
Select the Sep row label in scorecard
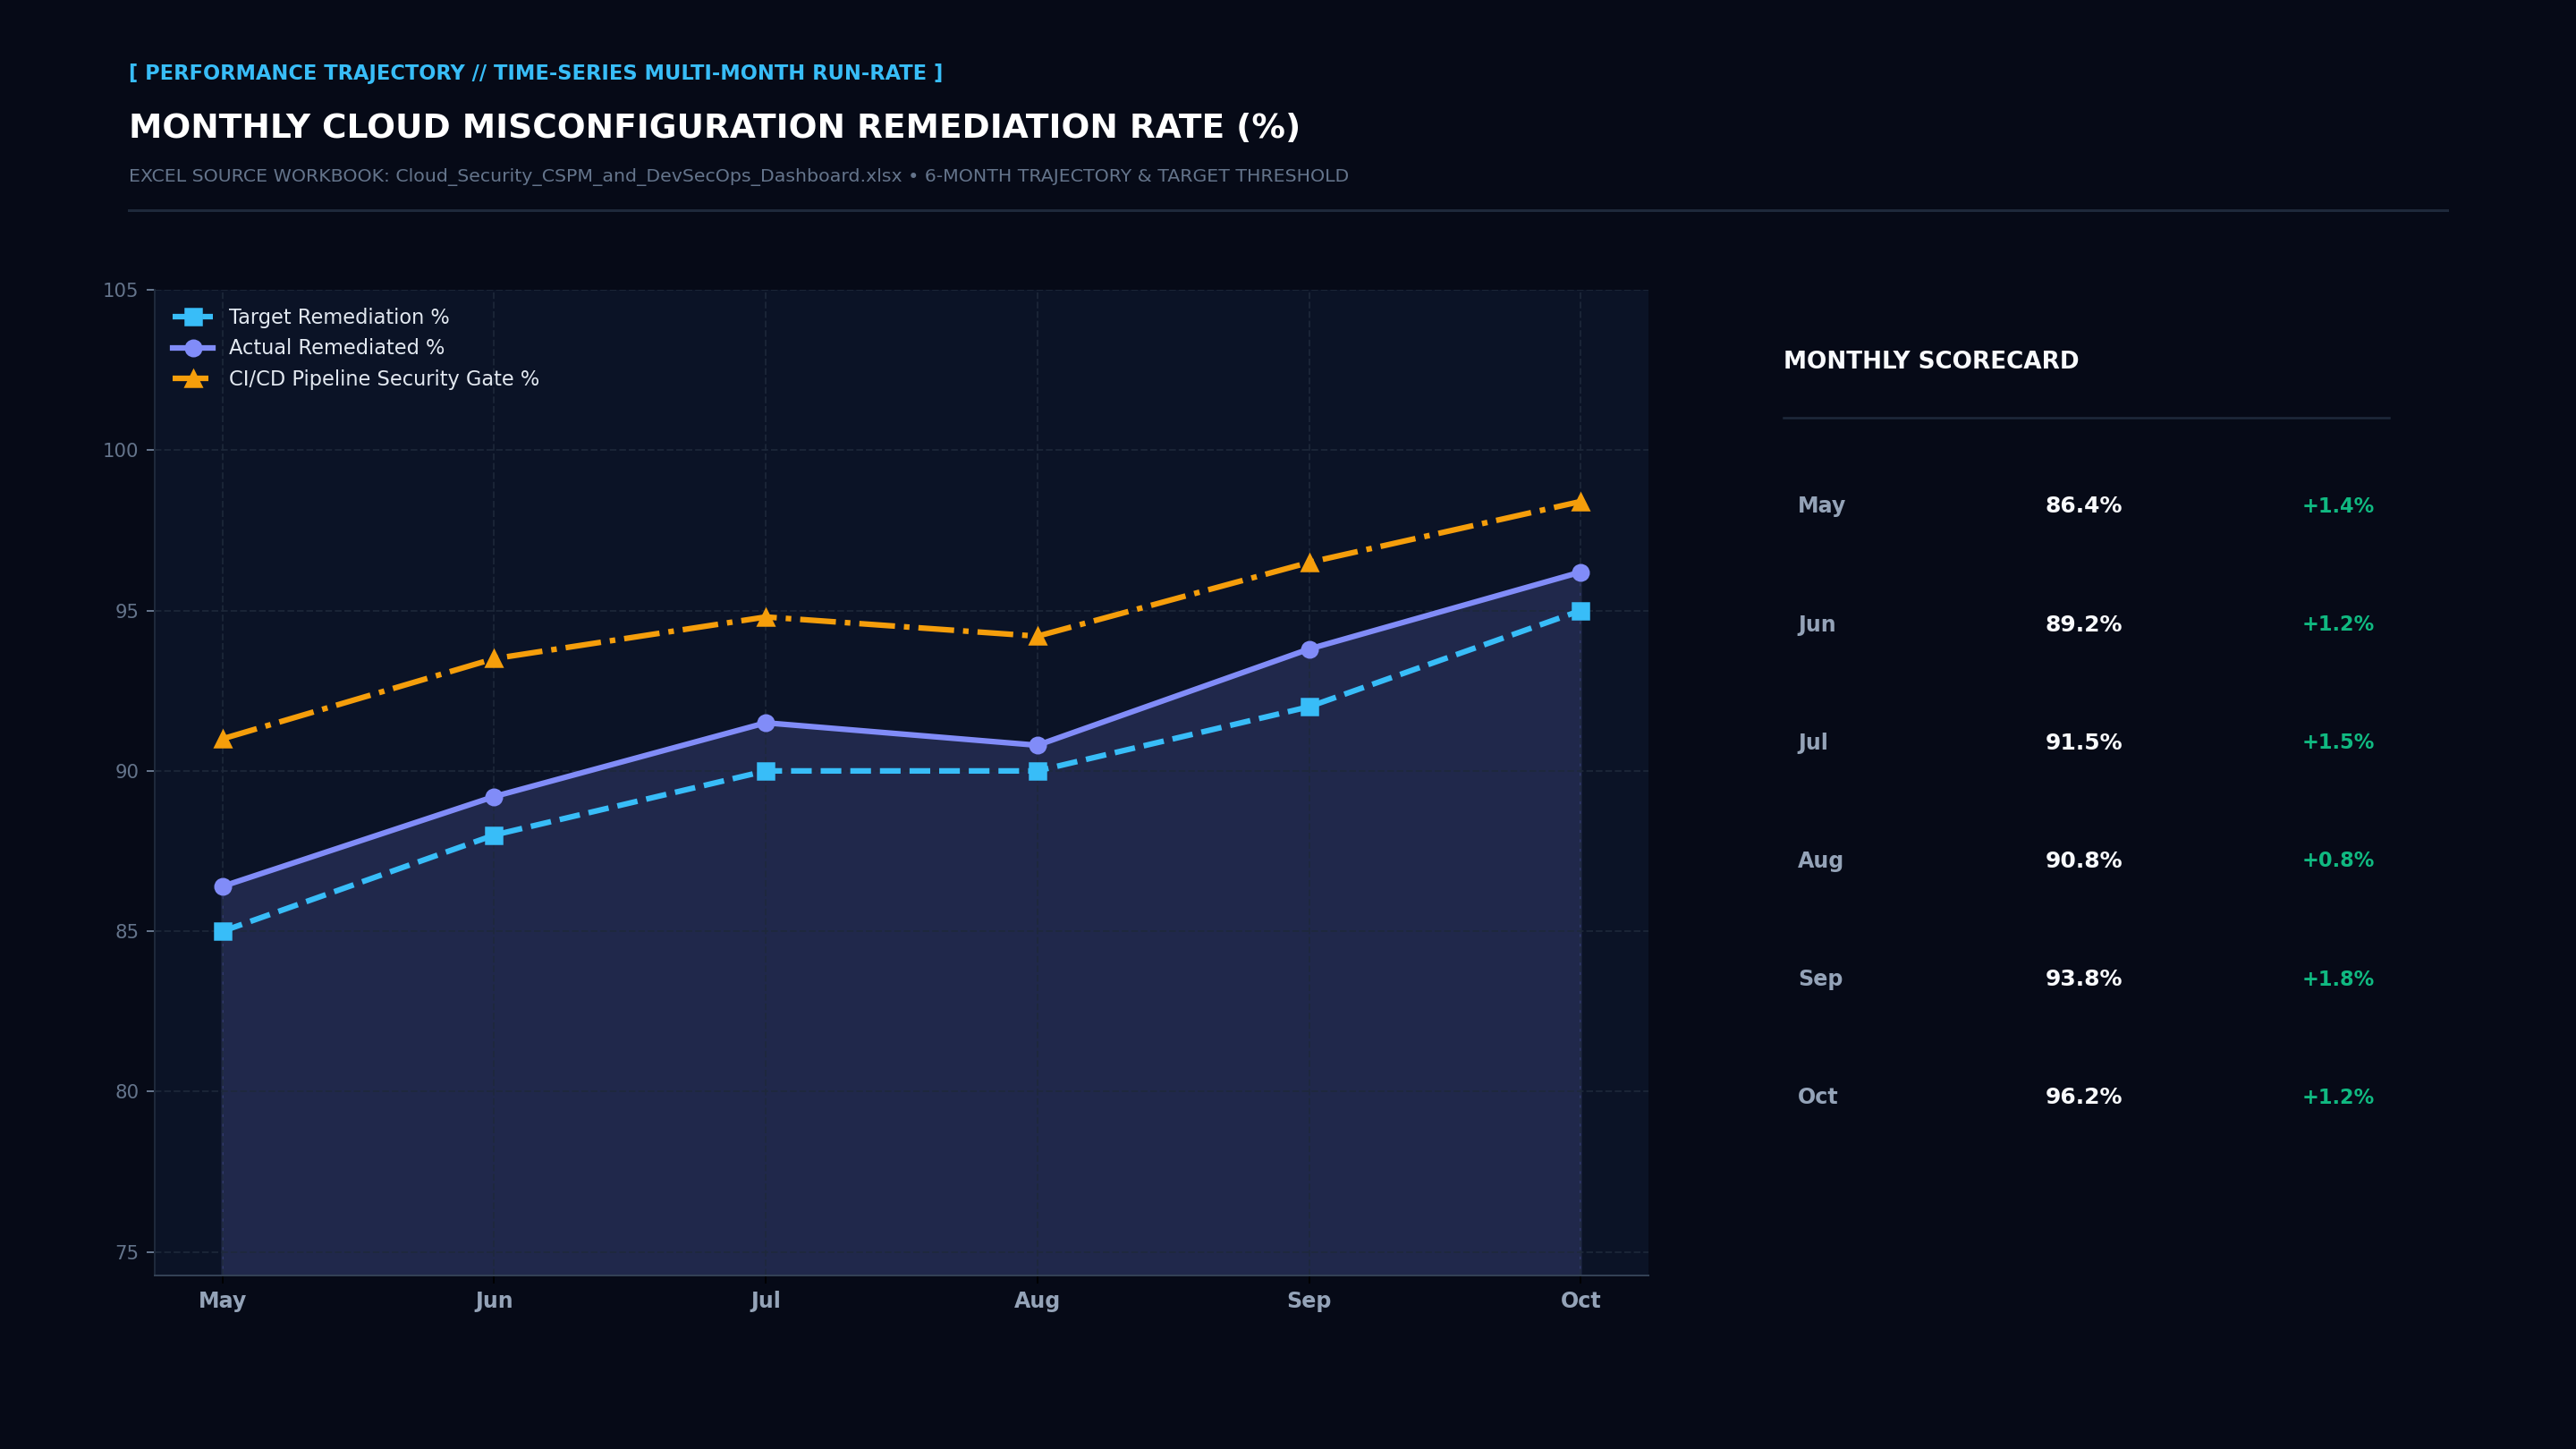pyautogui.click(x=1820, y=979)
